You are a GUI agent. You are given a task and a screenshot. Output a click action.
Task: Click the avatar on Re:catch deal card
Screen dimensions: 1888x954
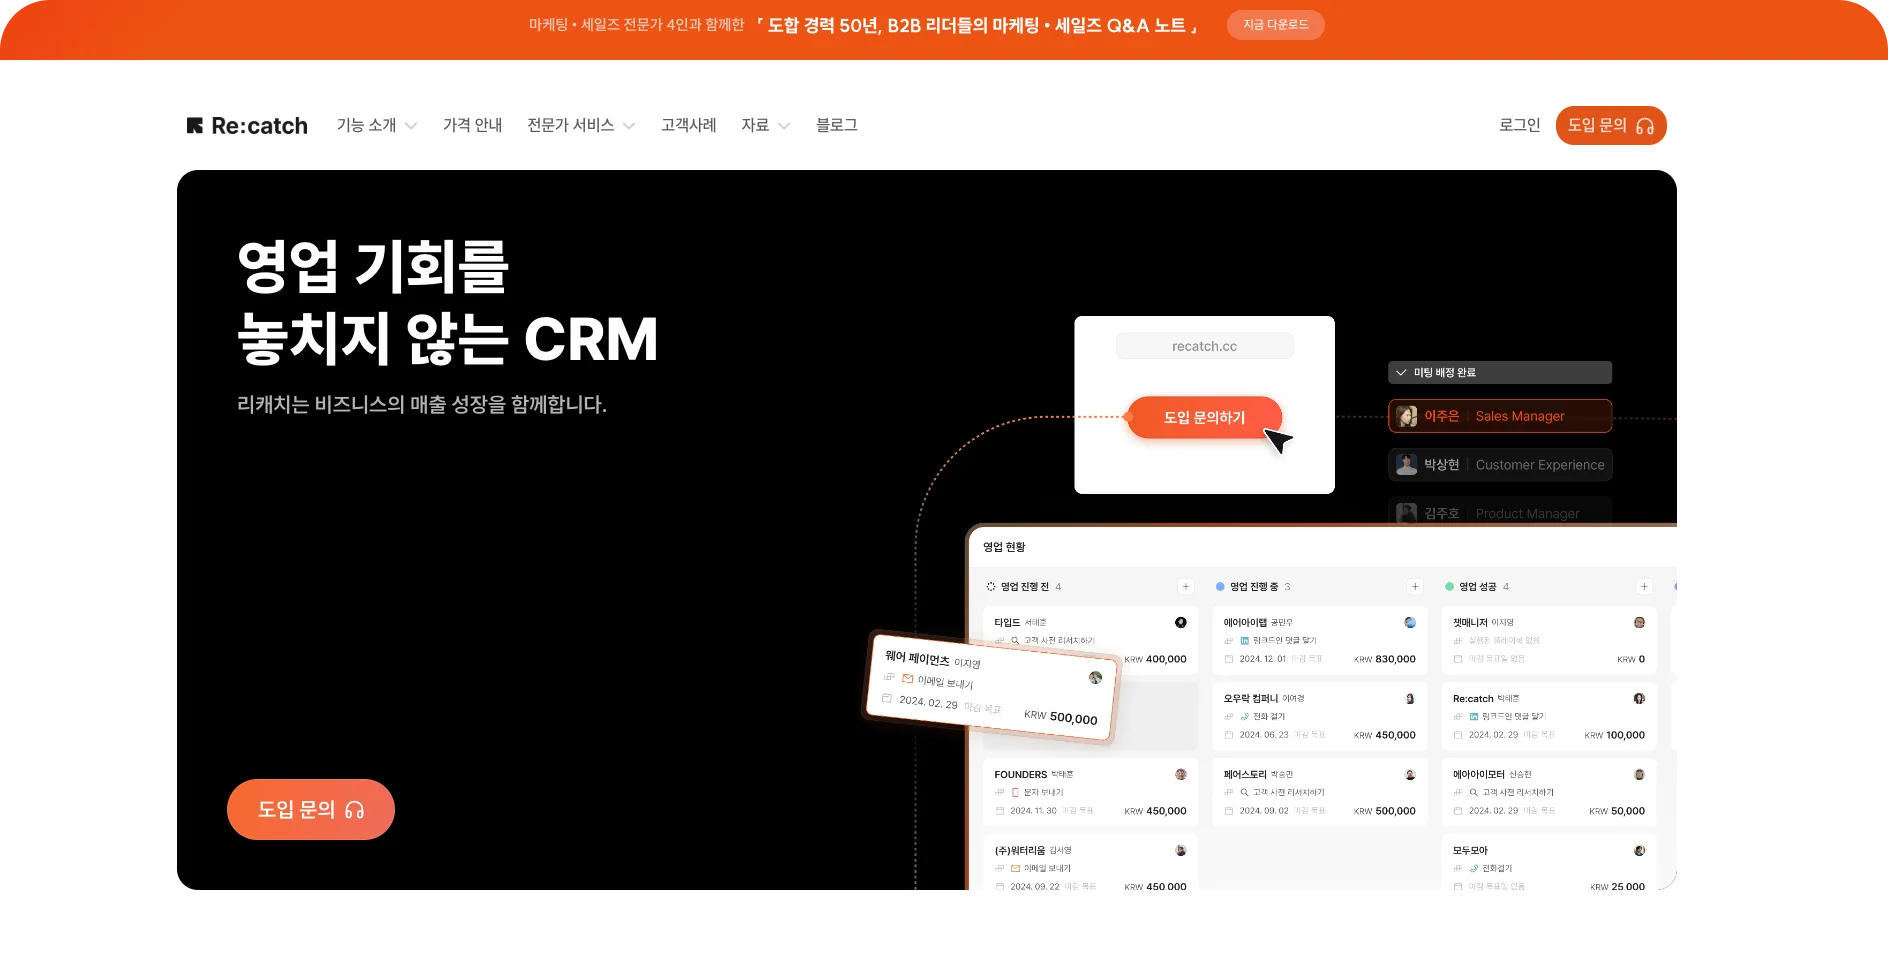tap(1639, 698)
